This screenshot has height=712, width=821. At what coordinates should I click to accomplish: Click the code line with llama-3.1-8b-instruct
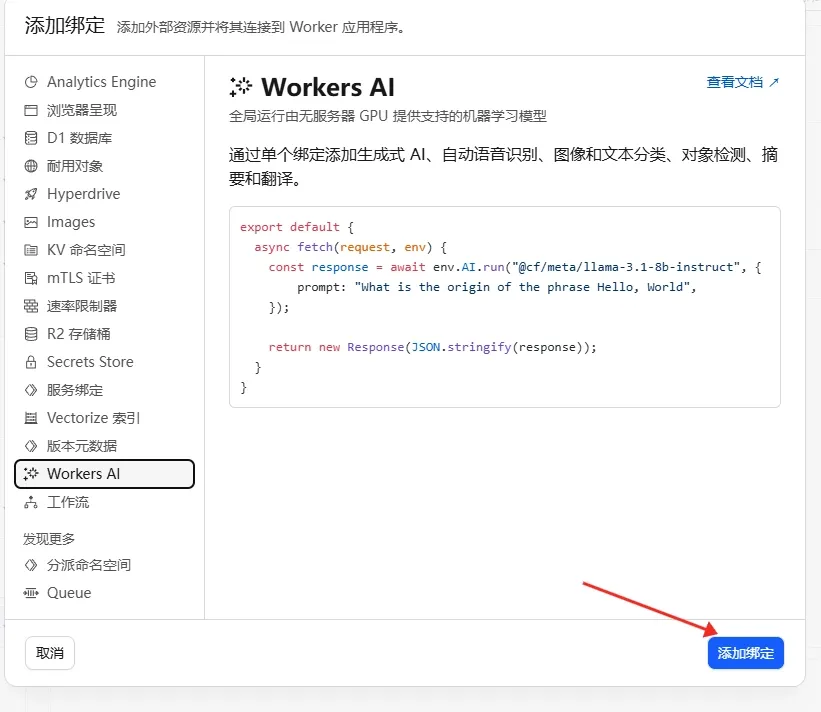[515, 267]
